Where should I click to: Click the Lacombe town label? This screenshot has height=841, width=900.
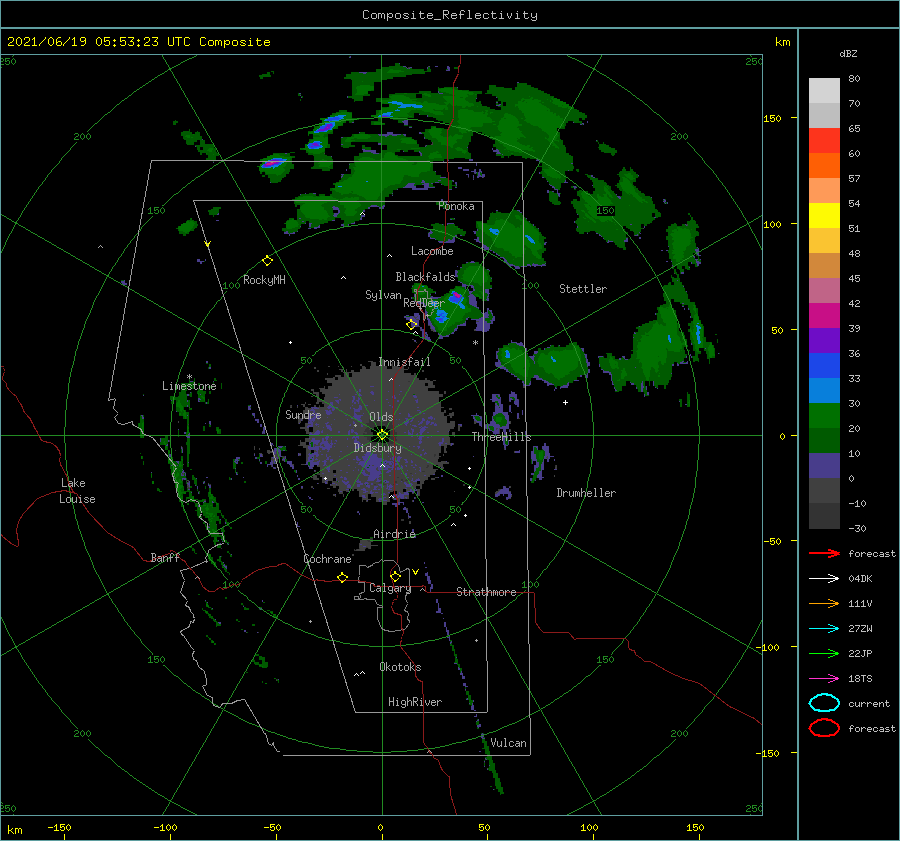[x=432, y=251]
